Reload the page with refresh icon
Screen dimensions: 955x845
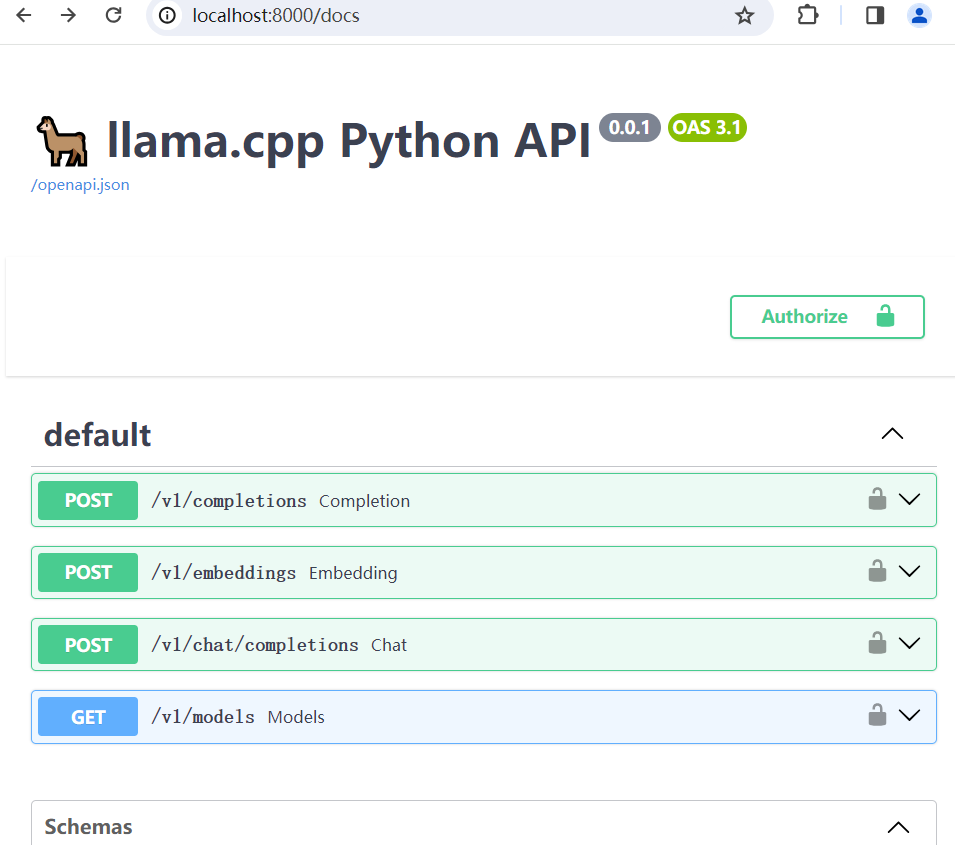114,15
